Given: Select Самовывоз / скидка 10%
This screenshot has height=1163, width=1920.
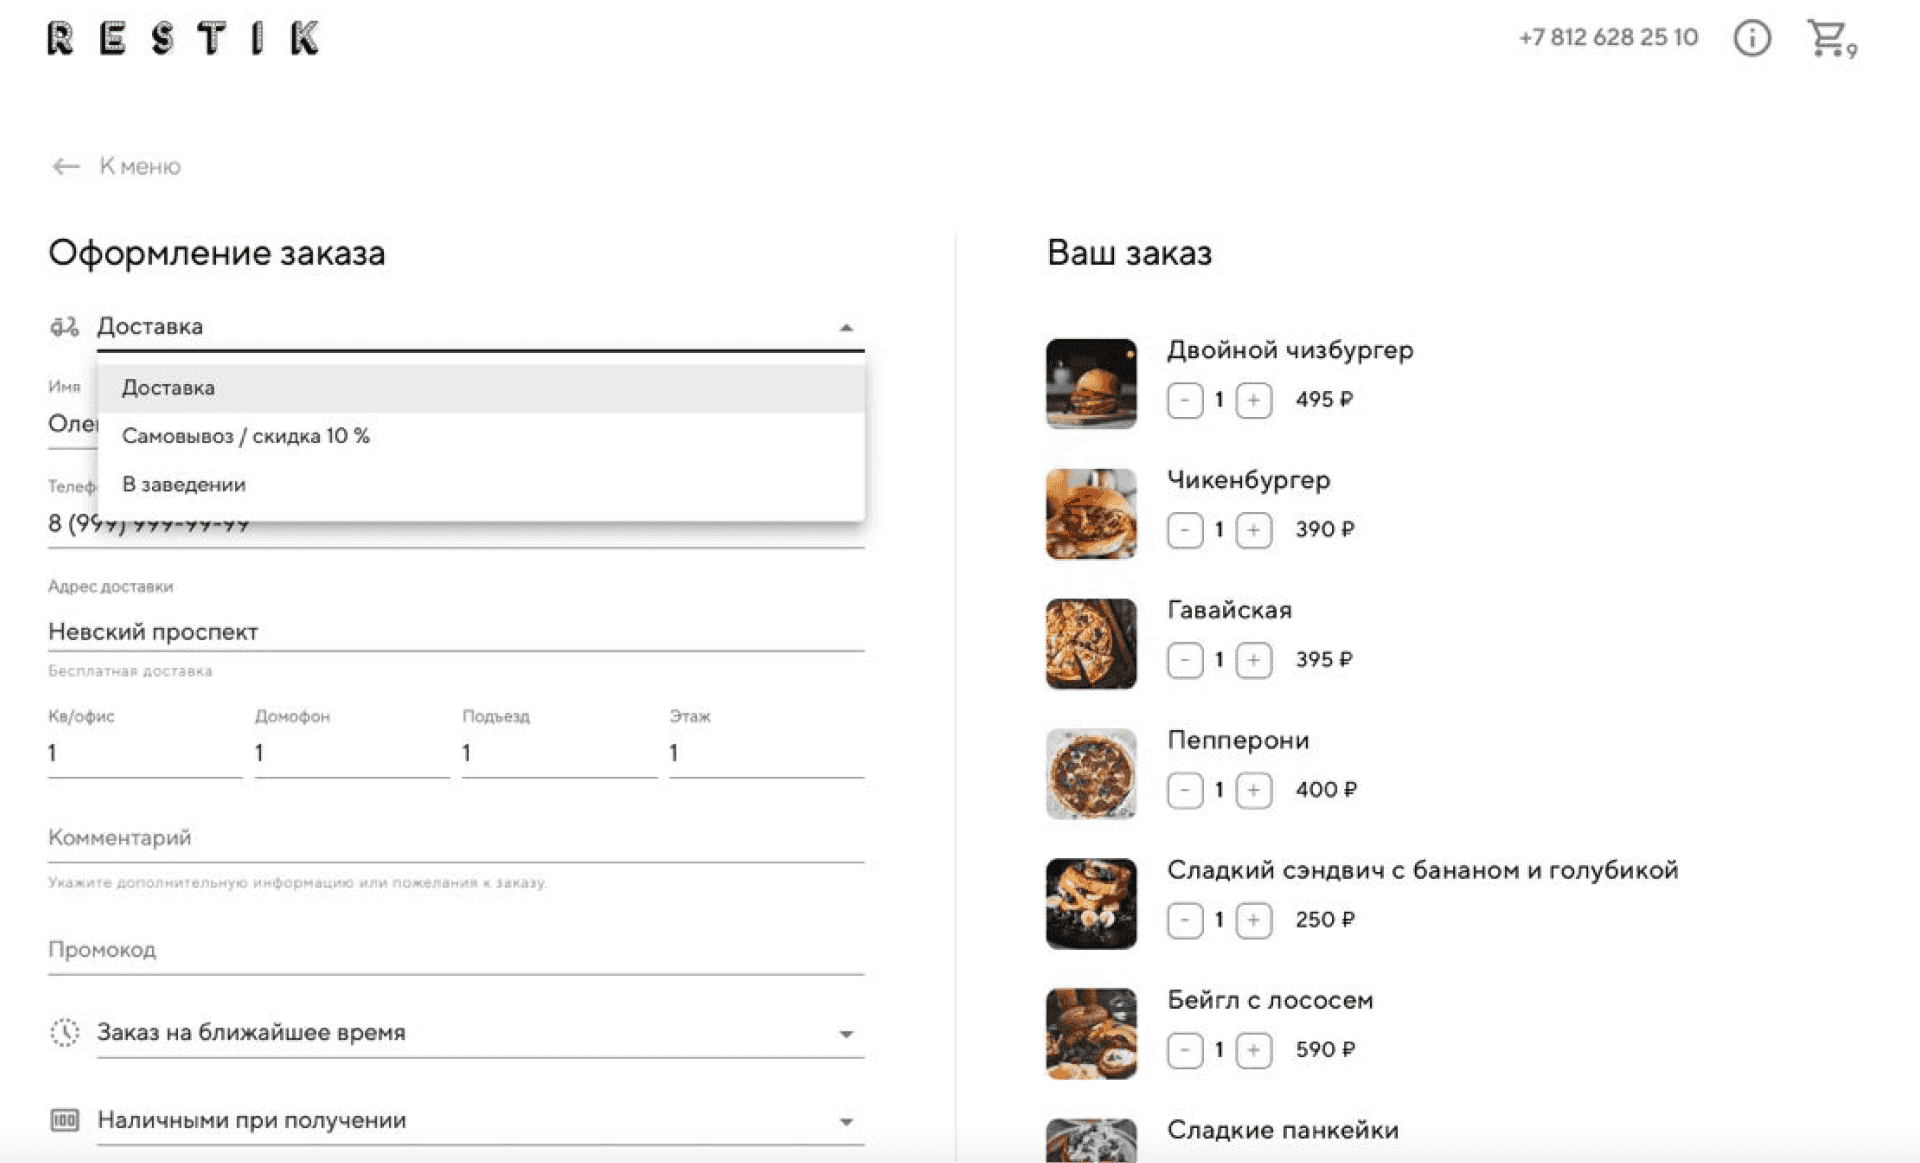Looking at the screenshot, I should click(248, 436).
